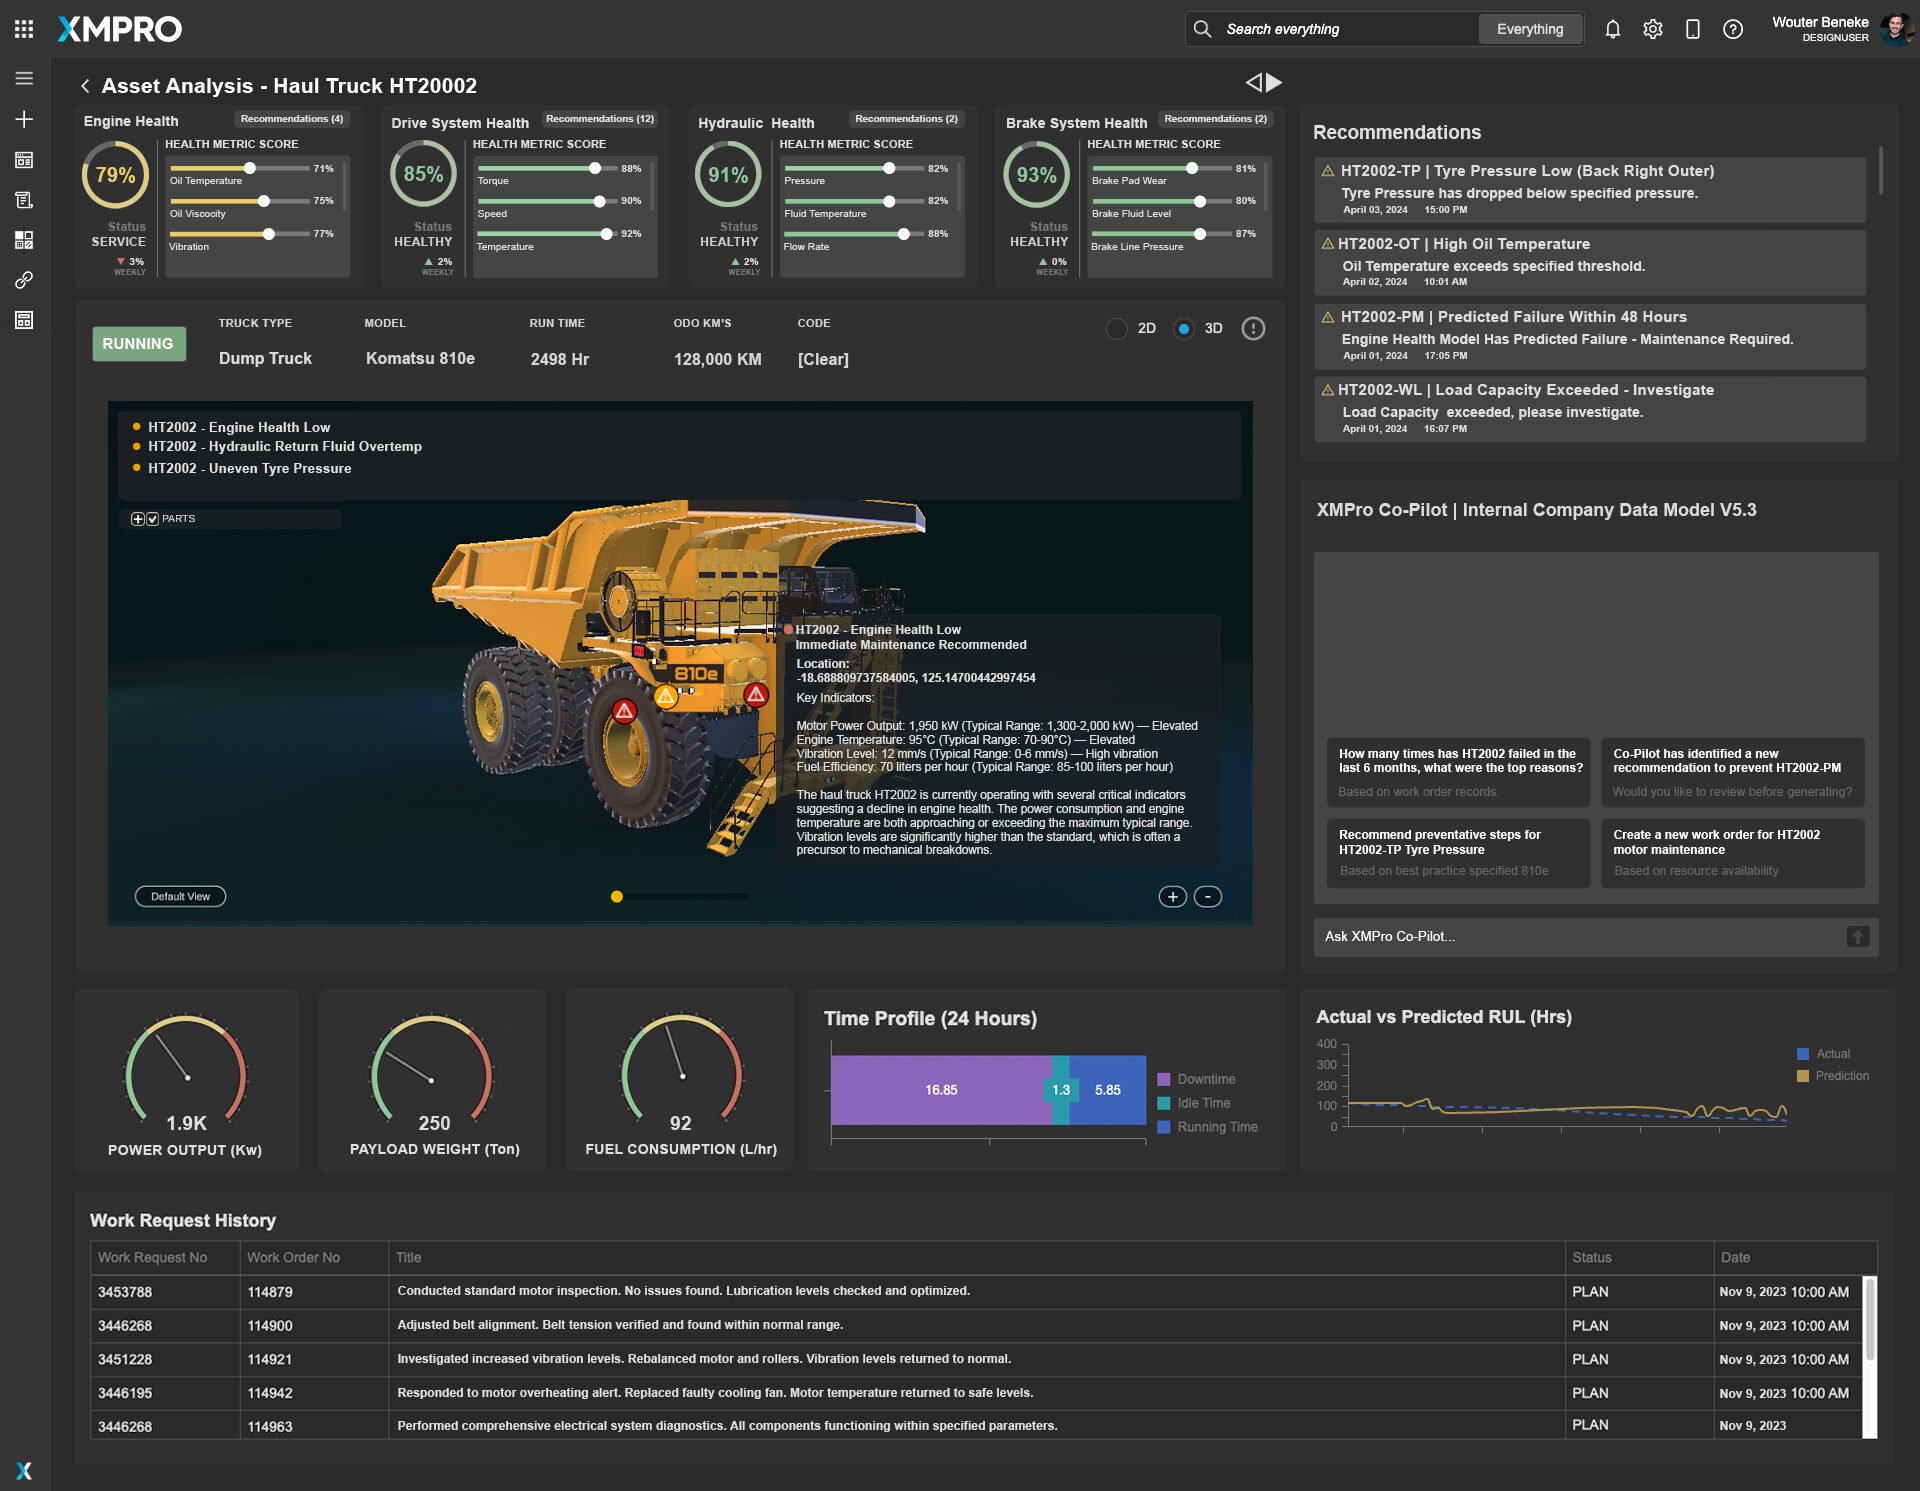Click the mobile device icon in header
This screenshot has height=1491, width=1920.
[x=1692, y=29]
